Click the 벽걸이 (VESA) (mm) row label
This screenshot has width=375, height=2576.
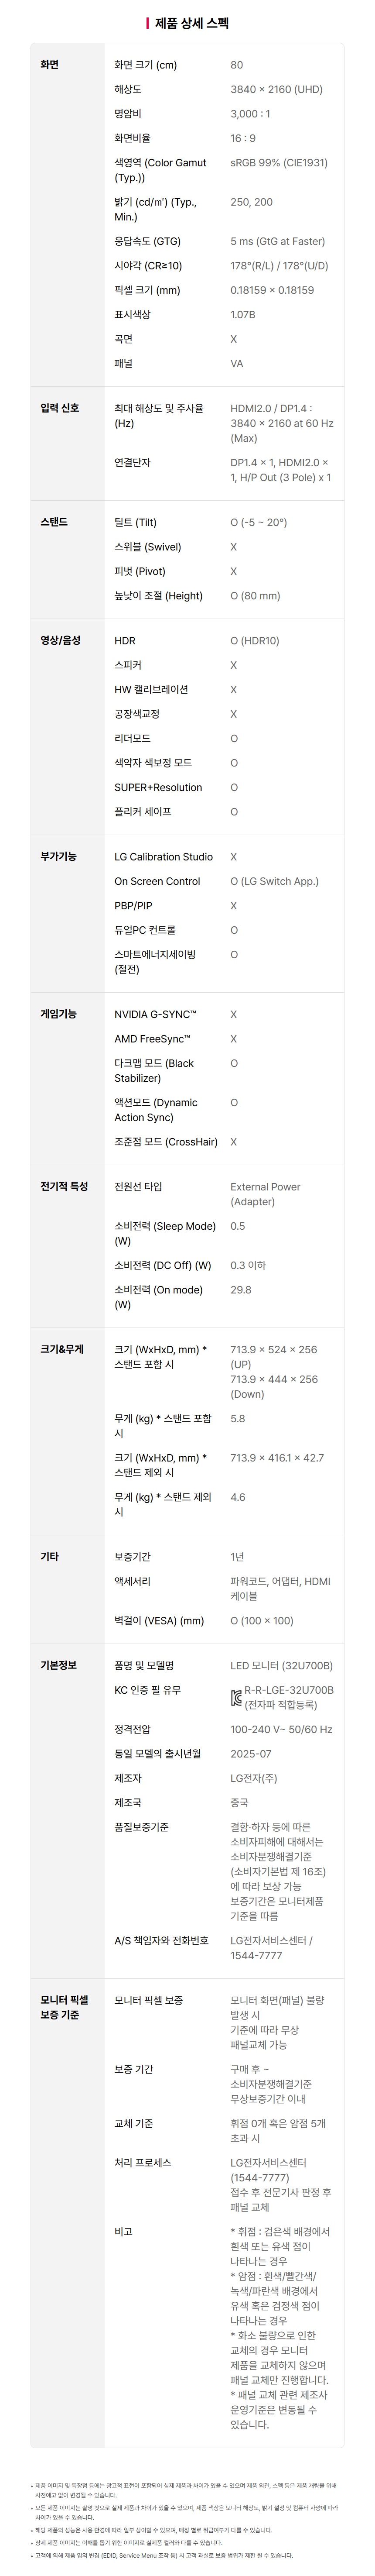coord(159,1620)
